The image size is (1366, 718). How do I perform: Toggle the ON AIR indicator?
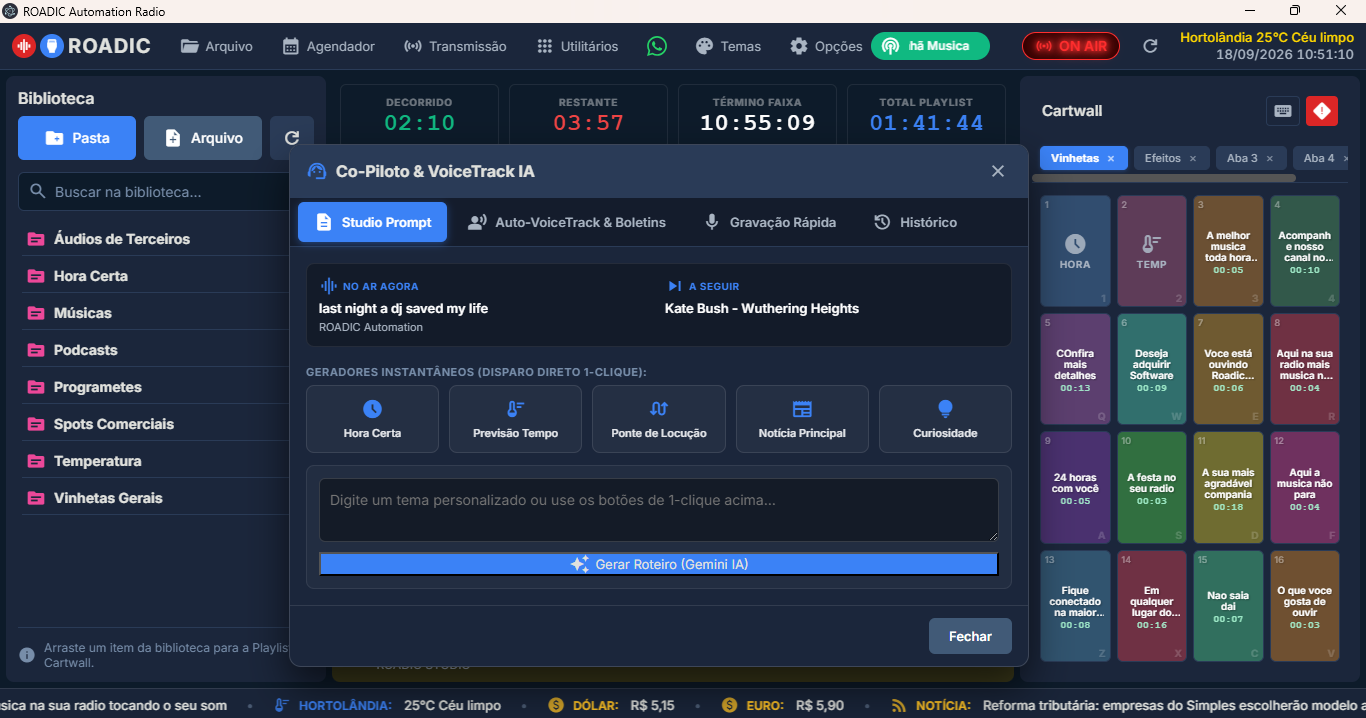point(1071,46)
